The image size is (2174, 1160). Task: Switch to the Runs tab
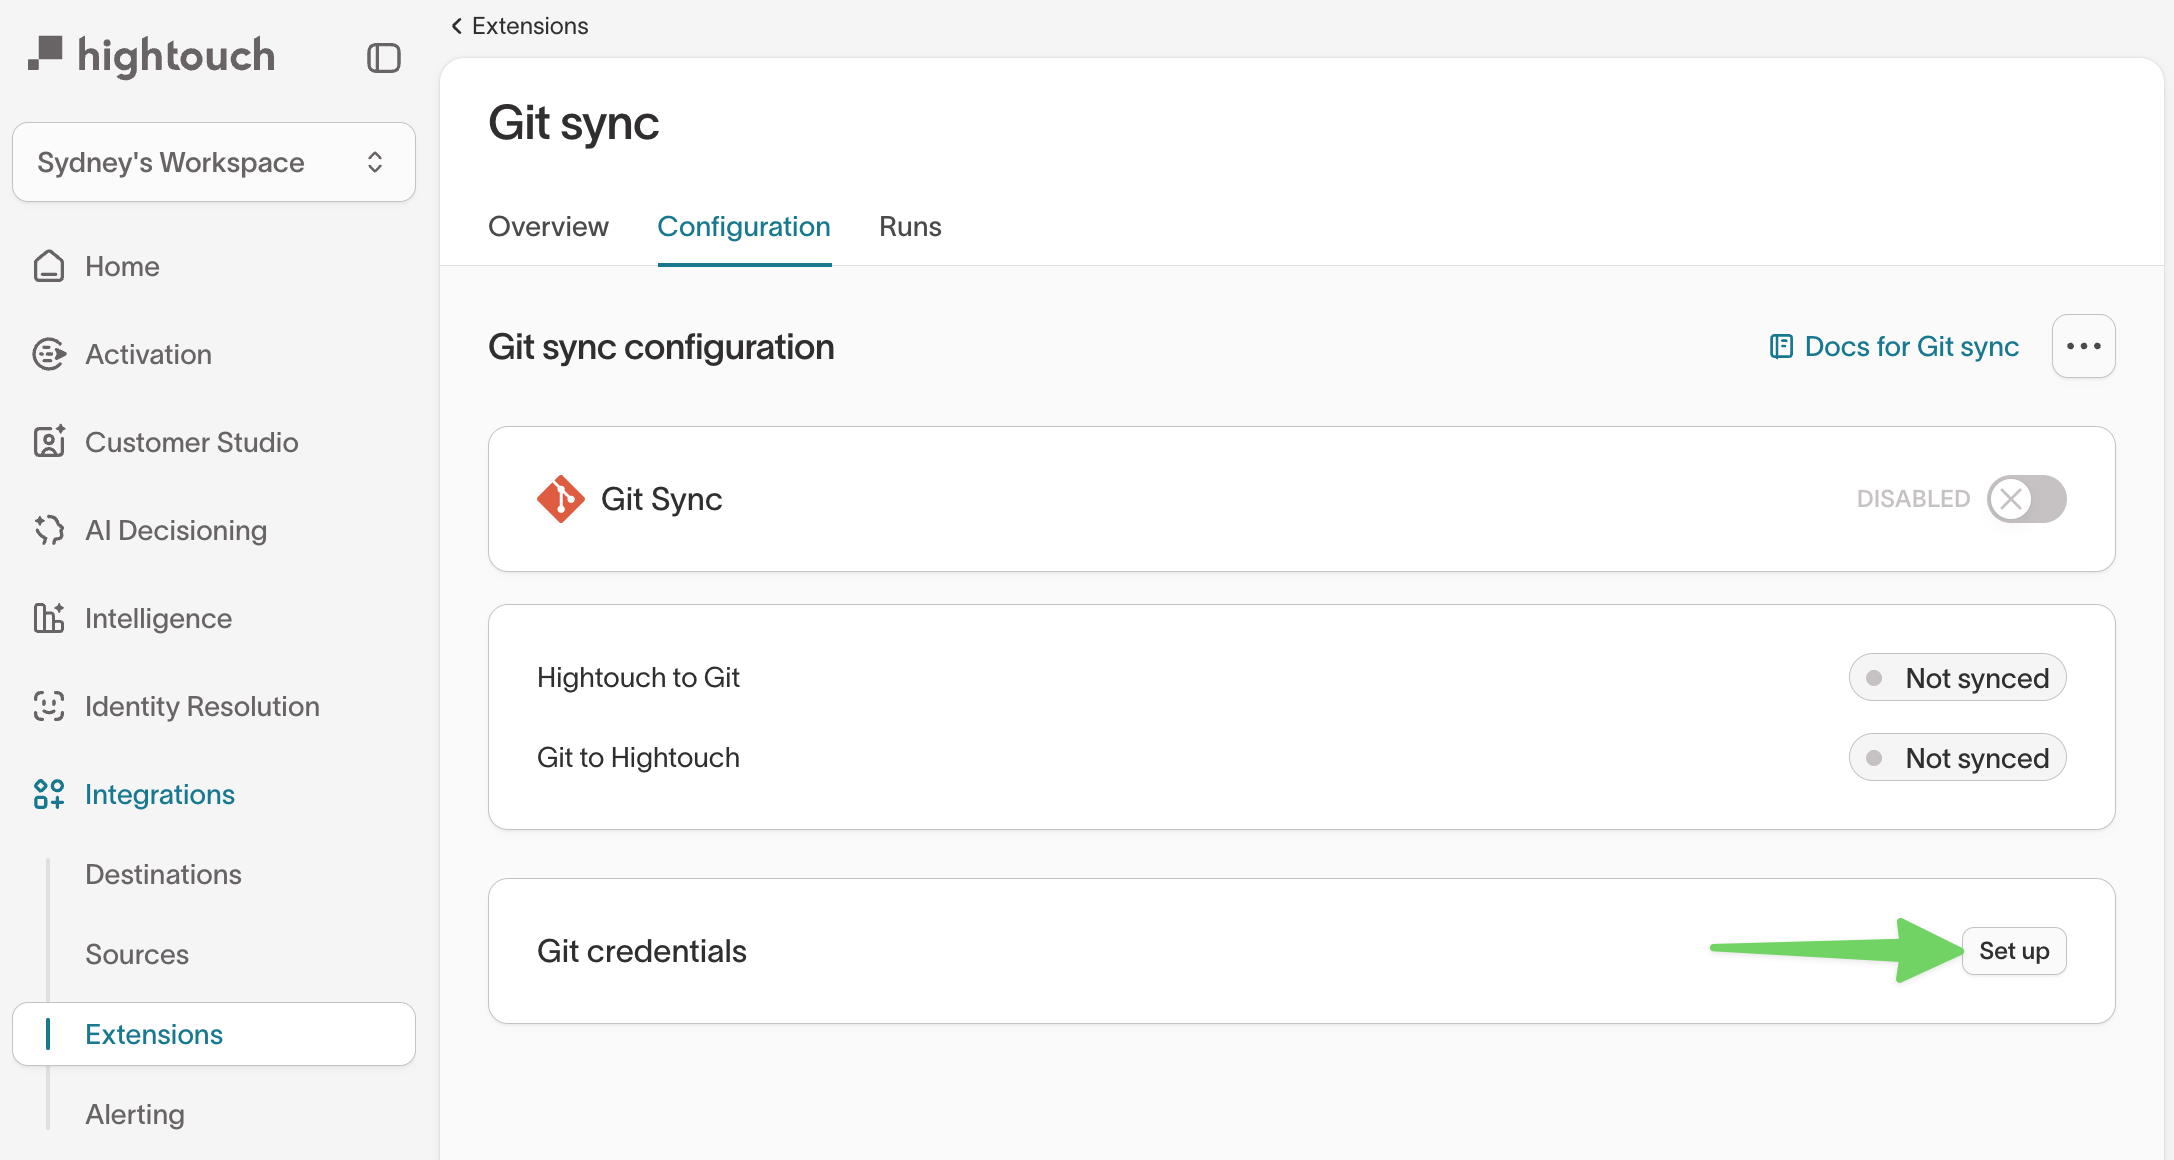coord(909,227)
